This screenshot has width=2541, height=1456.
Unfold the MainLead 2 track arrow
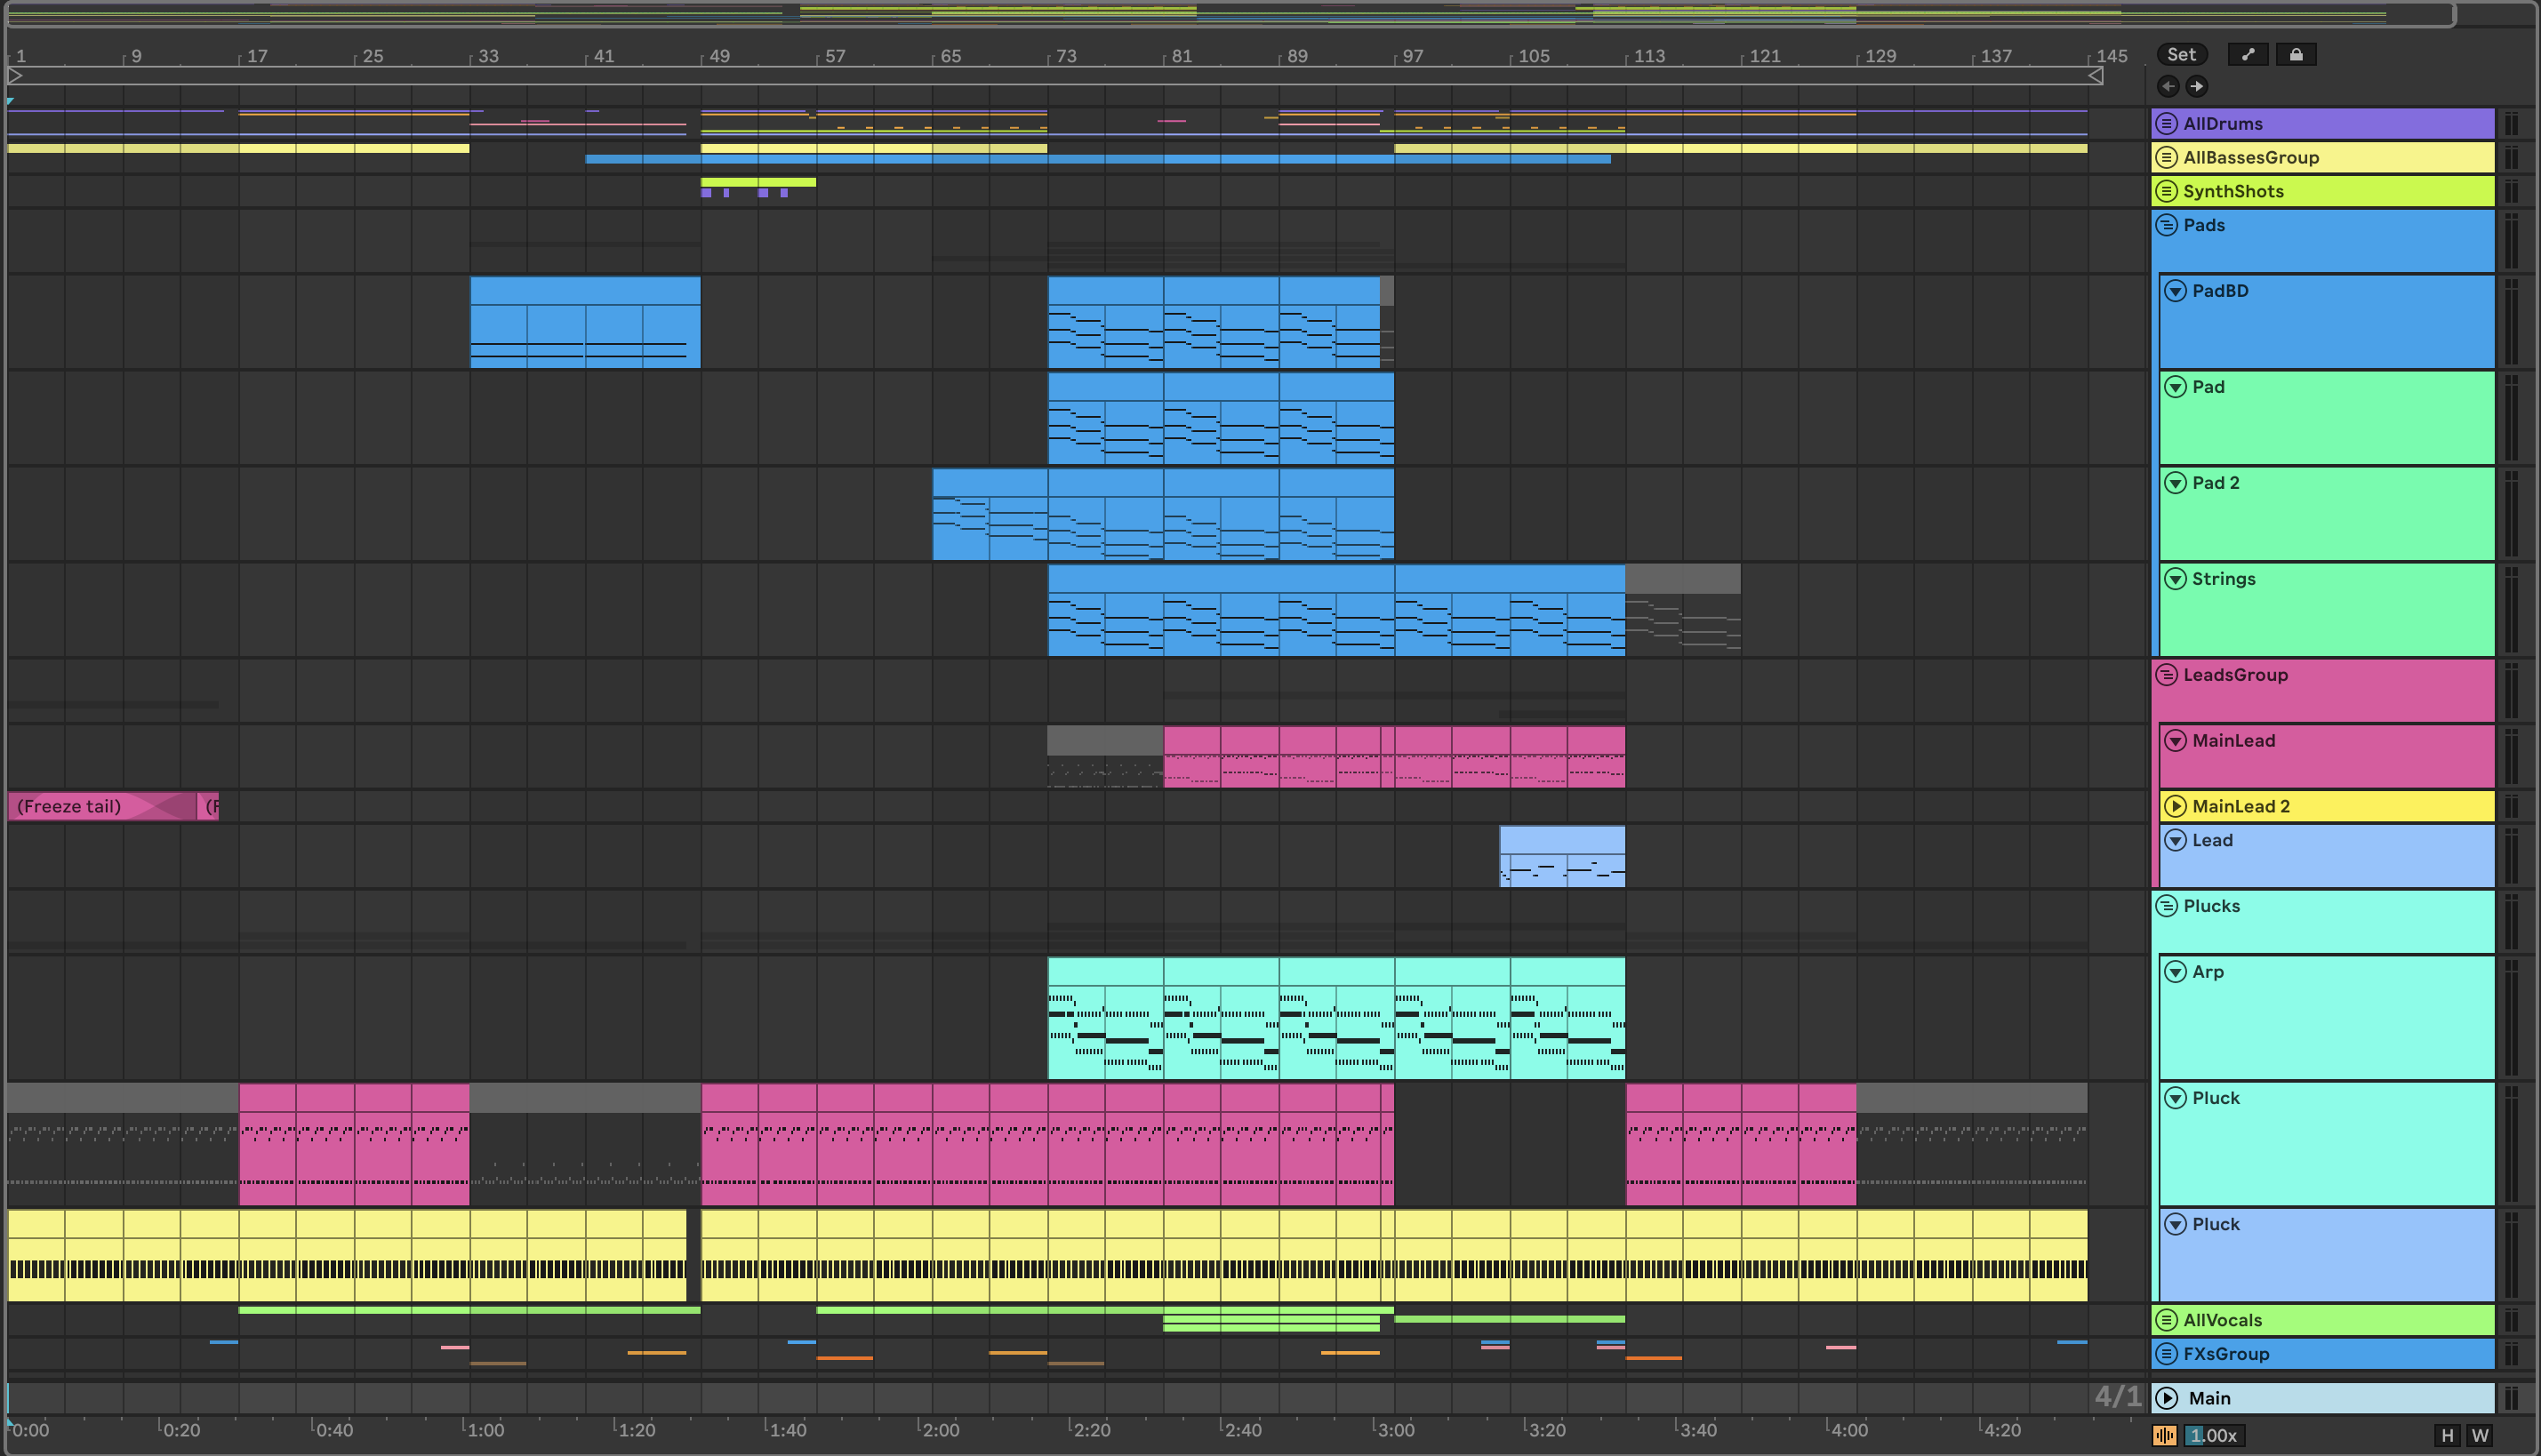click(2175, 807)
